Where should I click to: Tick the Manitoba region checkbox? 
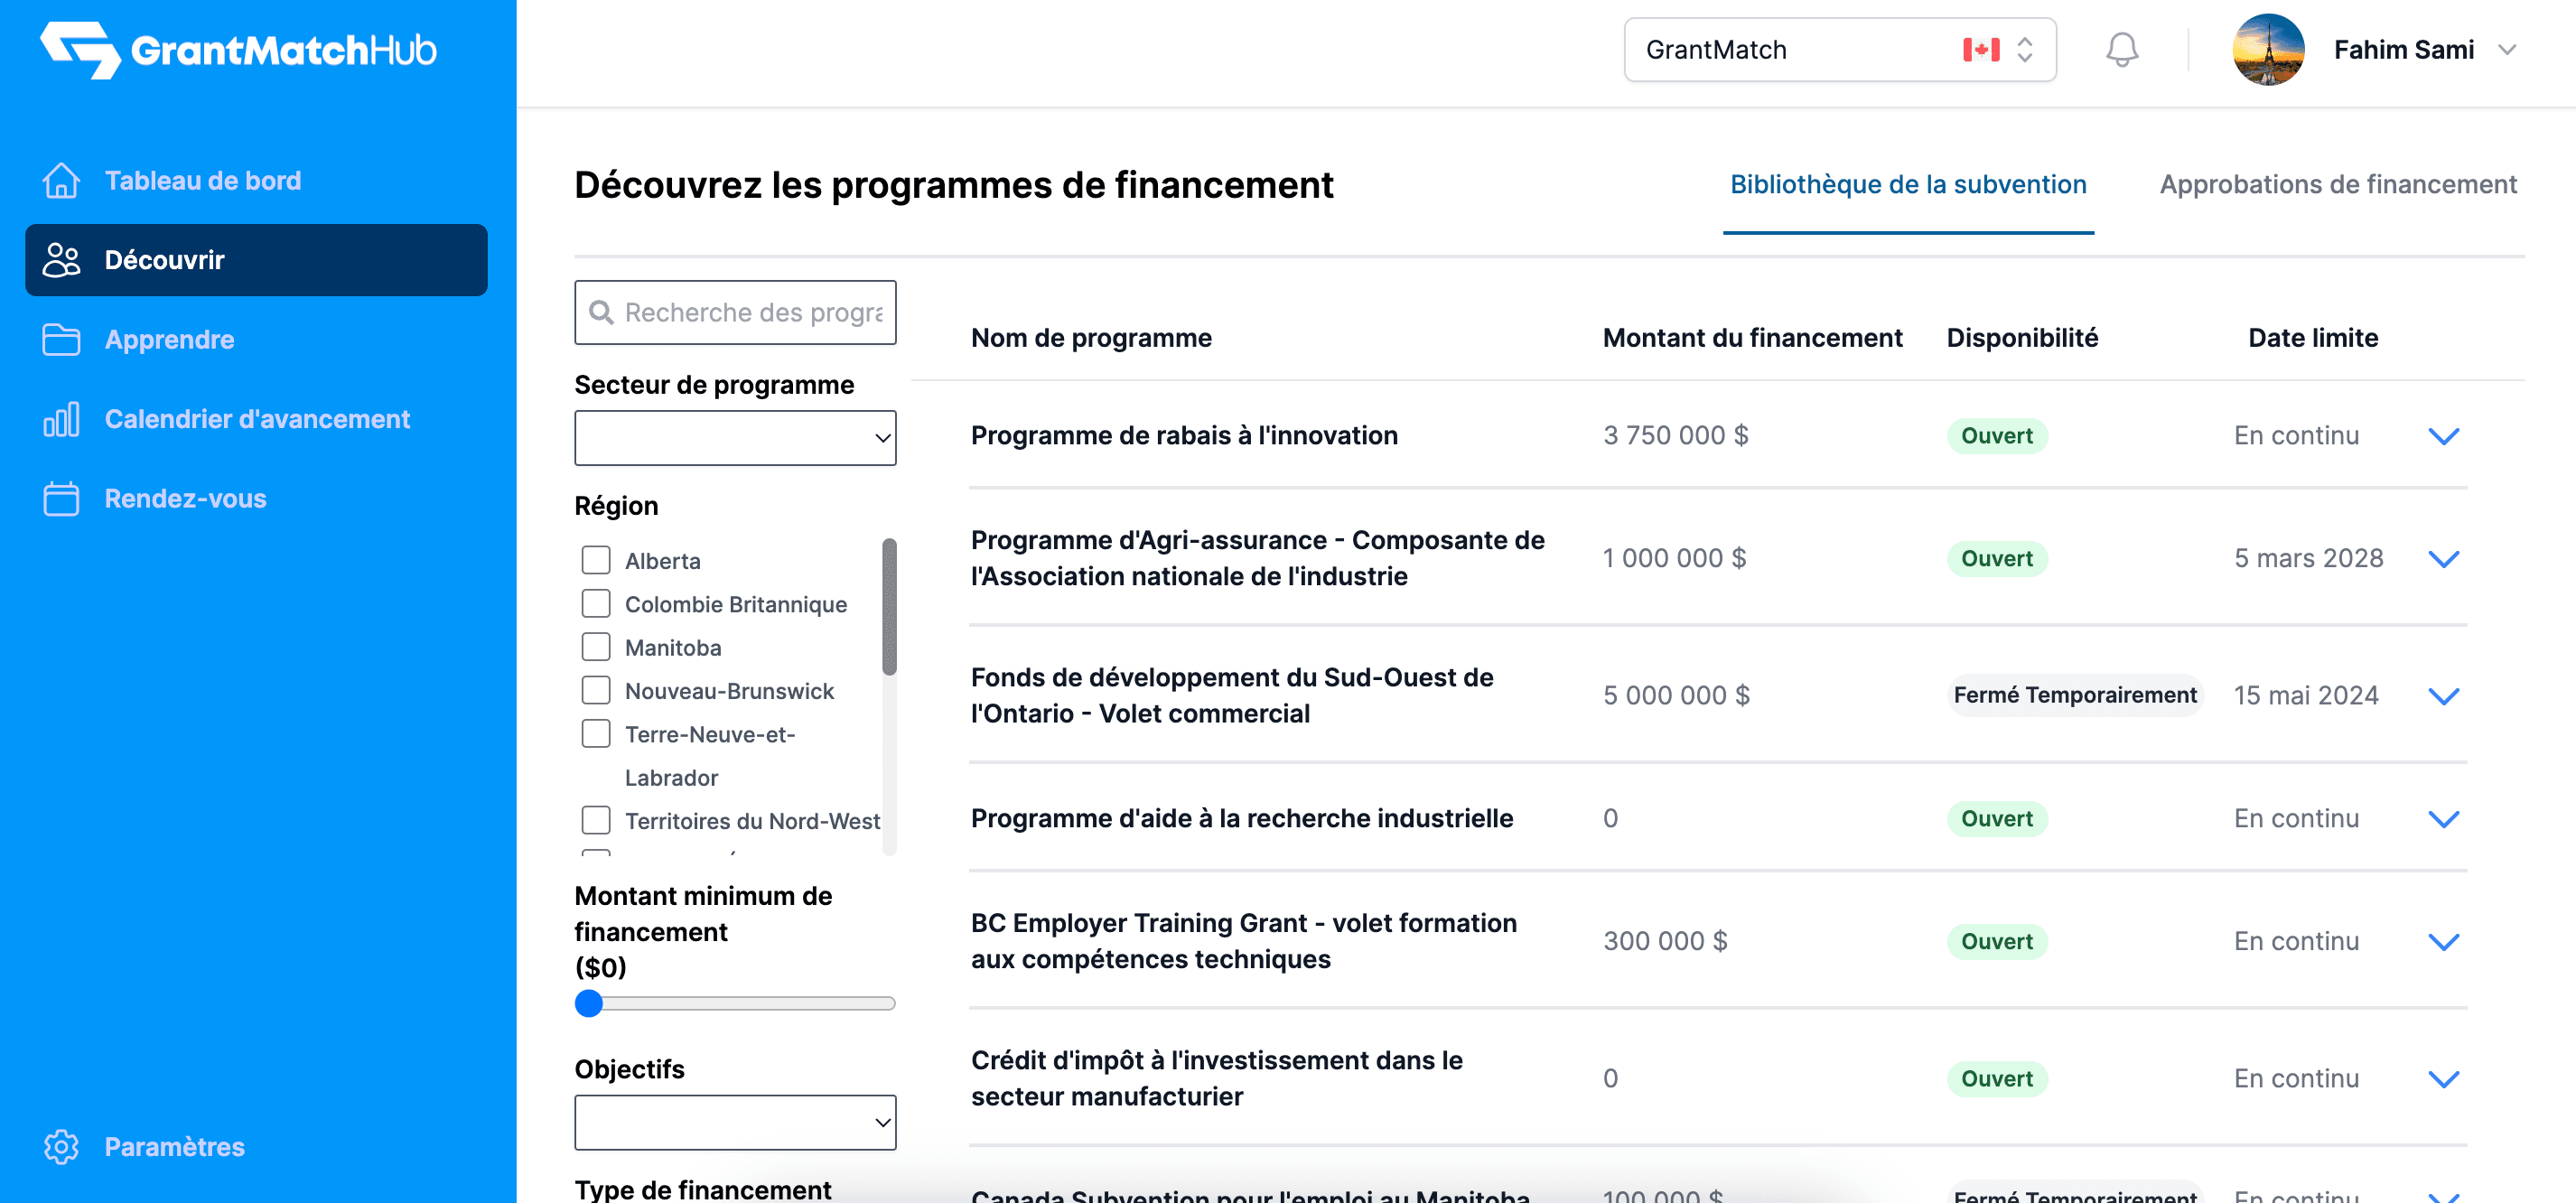tap(596, 647)
